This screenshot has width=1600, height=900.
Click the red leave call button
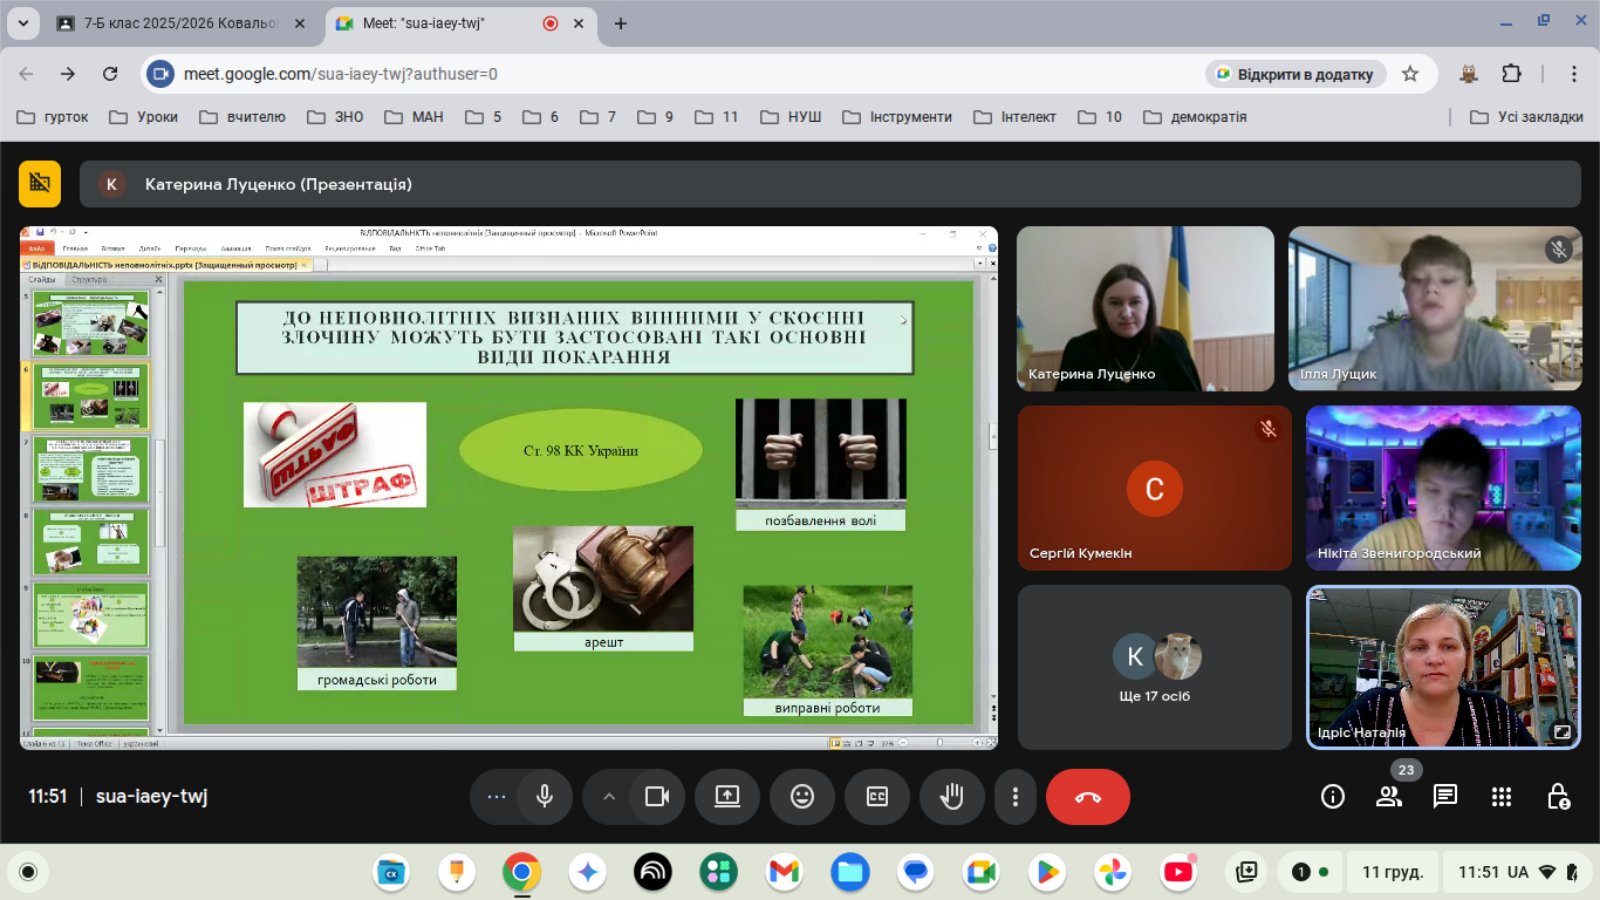[x=1087, y=796]
